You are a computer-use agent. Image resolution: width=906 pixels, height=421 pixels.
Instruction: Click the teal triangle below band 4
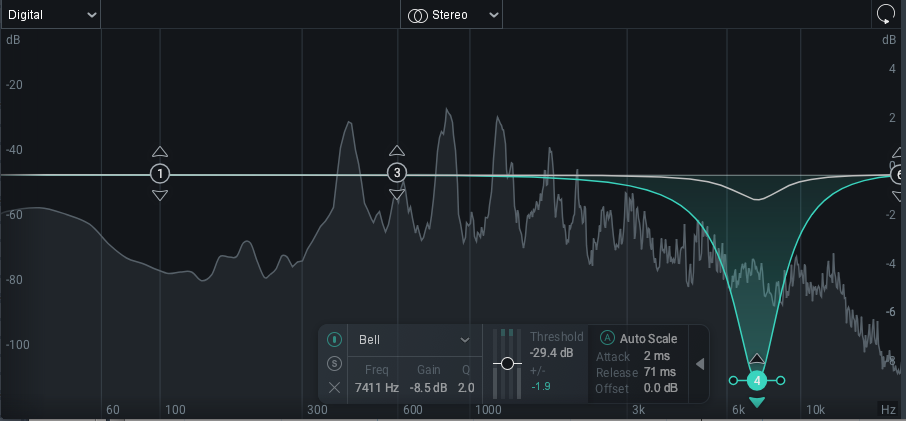point(757,402)
